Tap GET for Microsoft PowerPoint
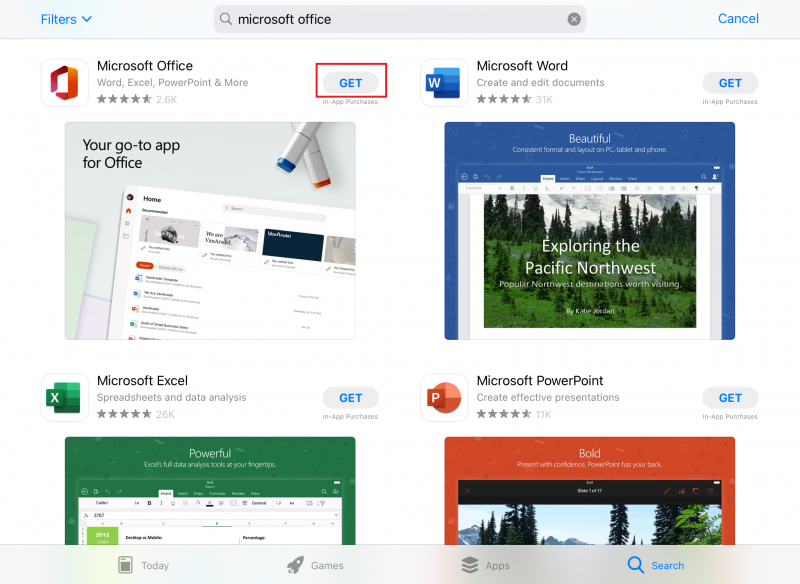Screen dimensions: 800x584 (x=730, y=397)
